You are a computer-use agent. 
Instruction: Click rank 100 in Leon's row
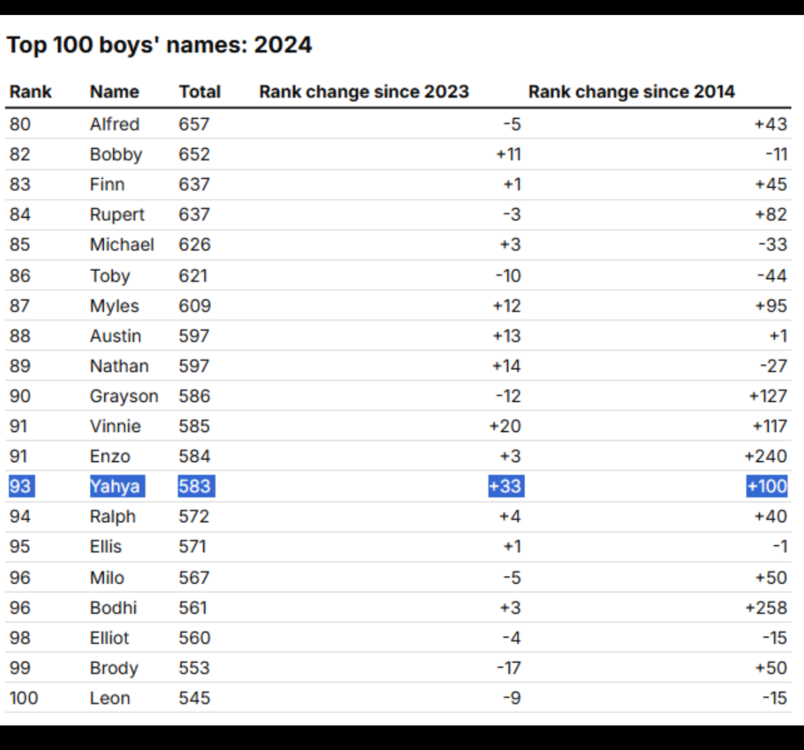(24, 698)
